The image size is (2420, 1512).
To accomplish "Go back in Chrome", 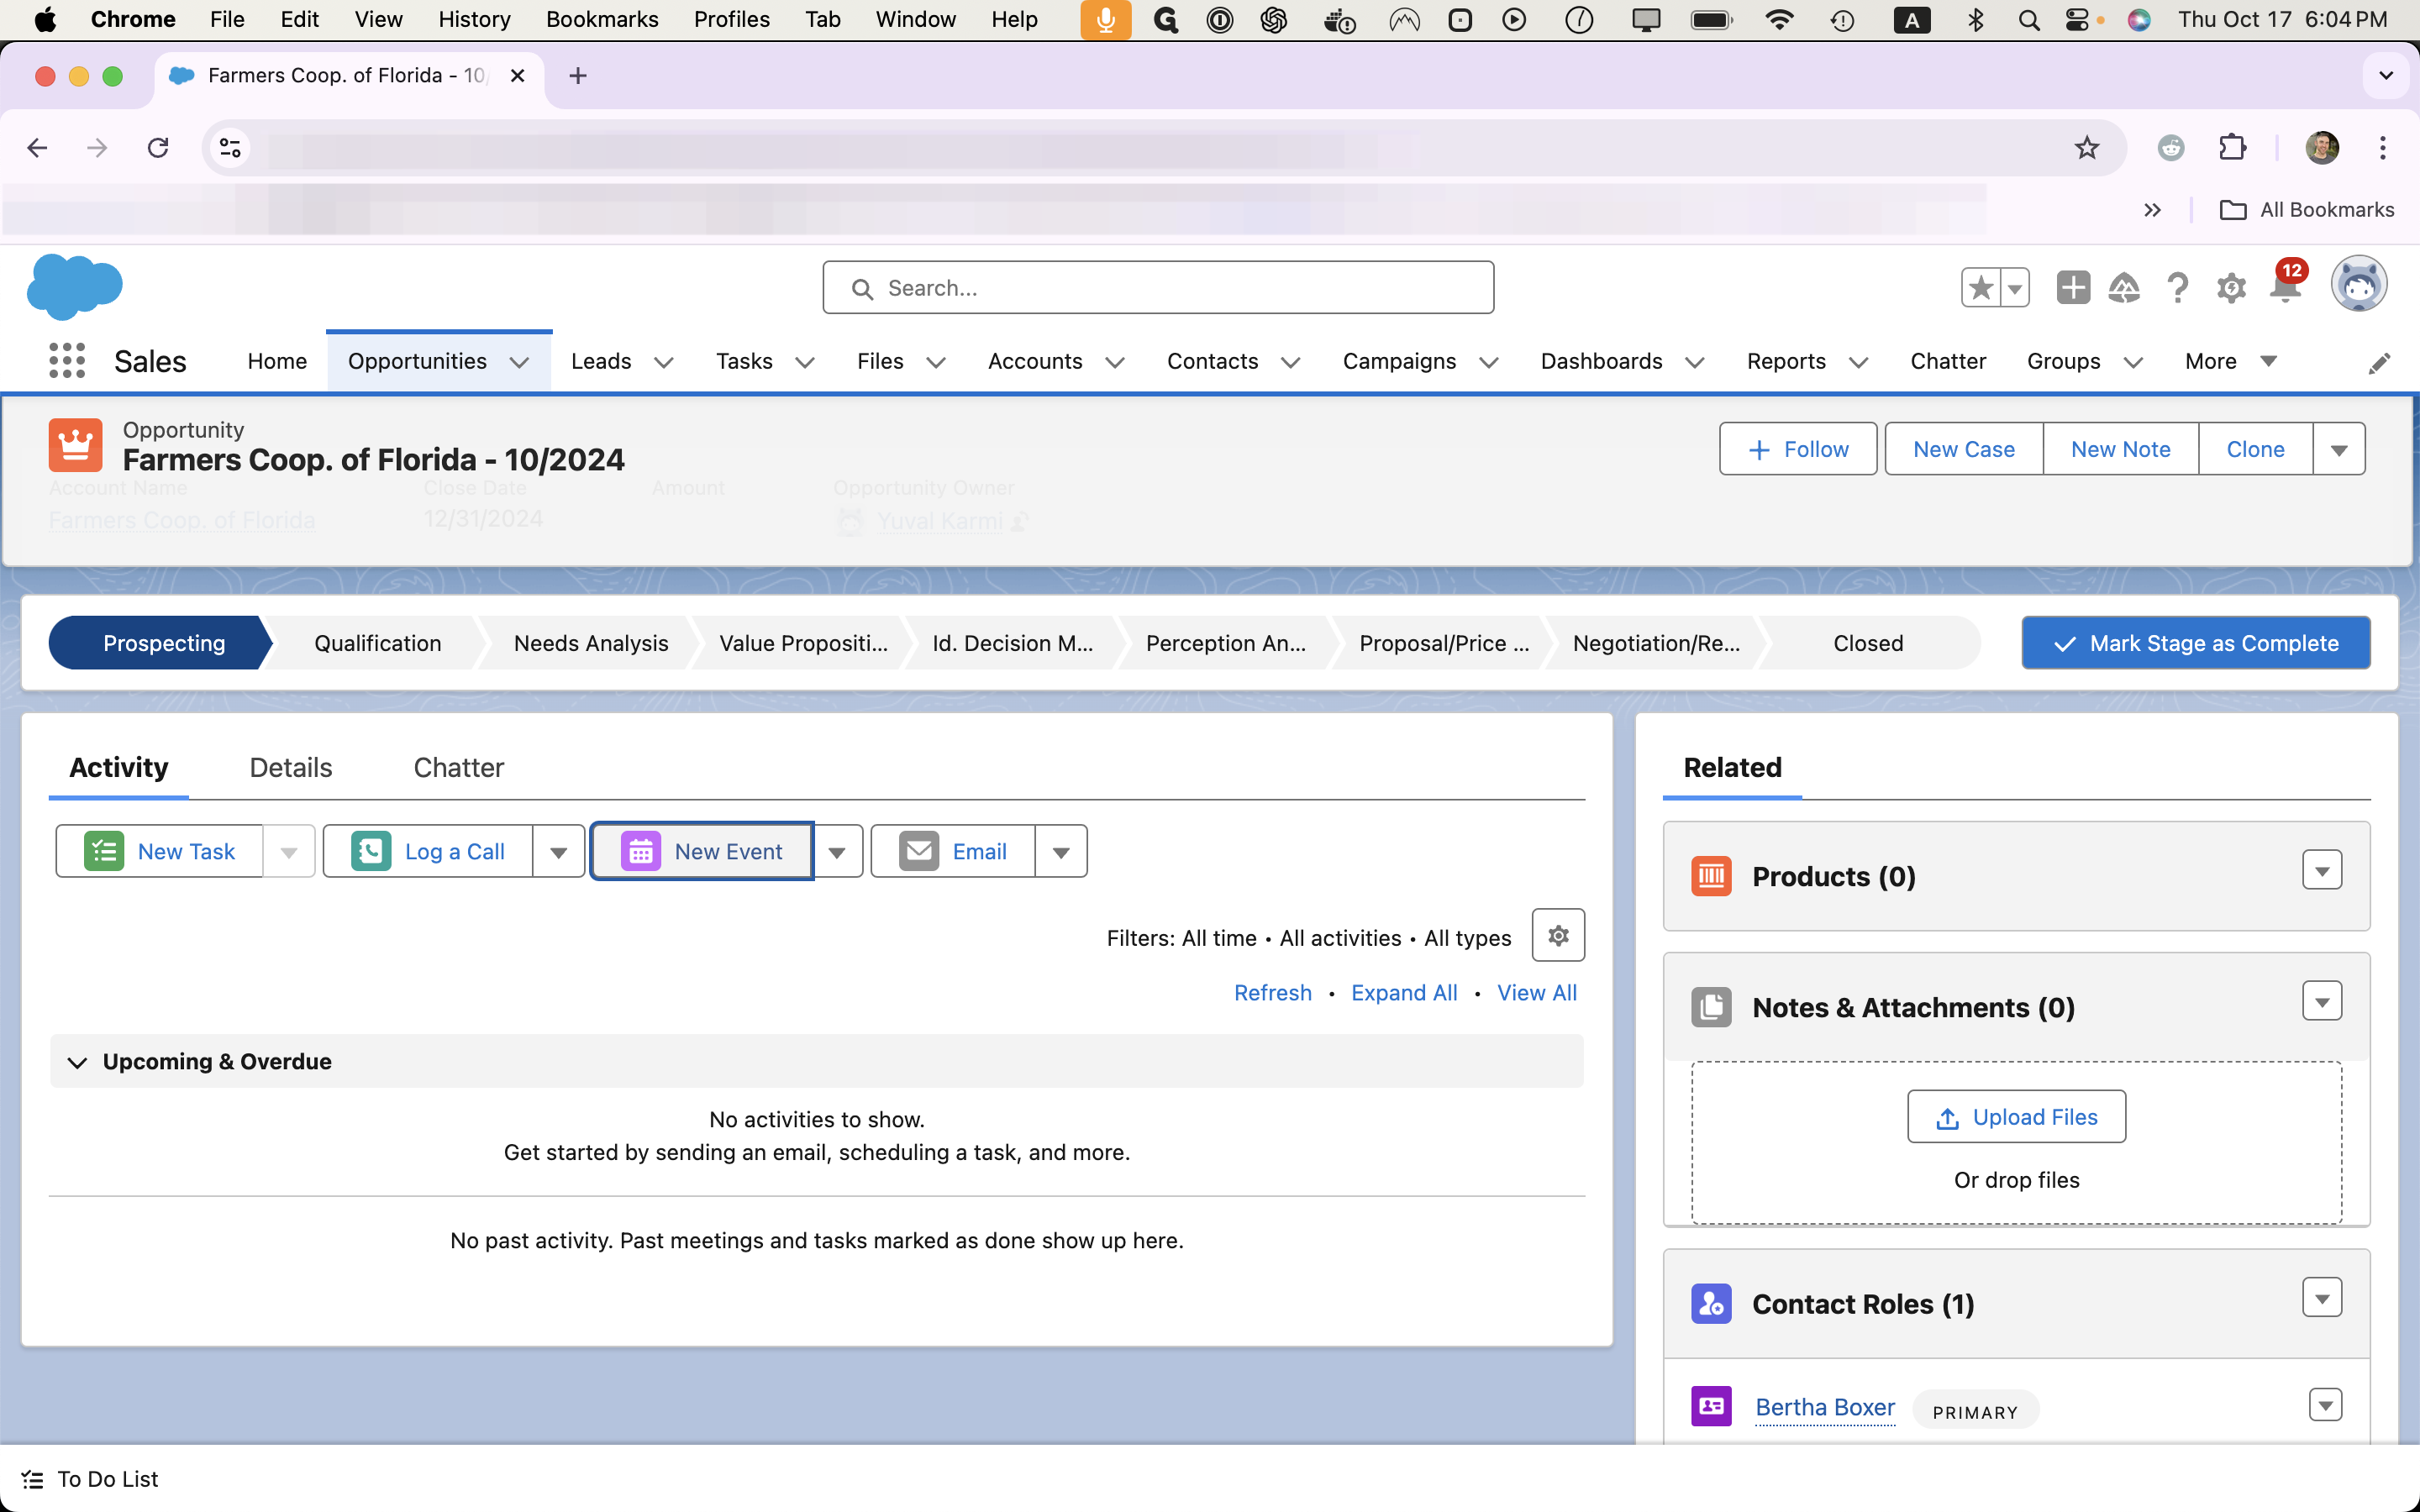I will pyautogui.click(x=37, y=148).
